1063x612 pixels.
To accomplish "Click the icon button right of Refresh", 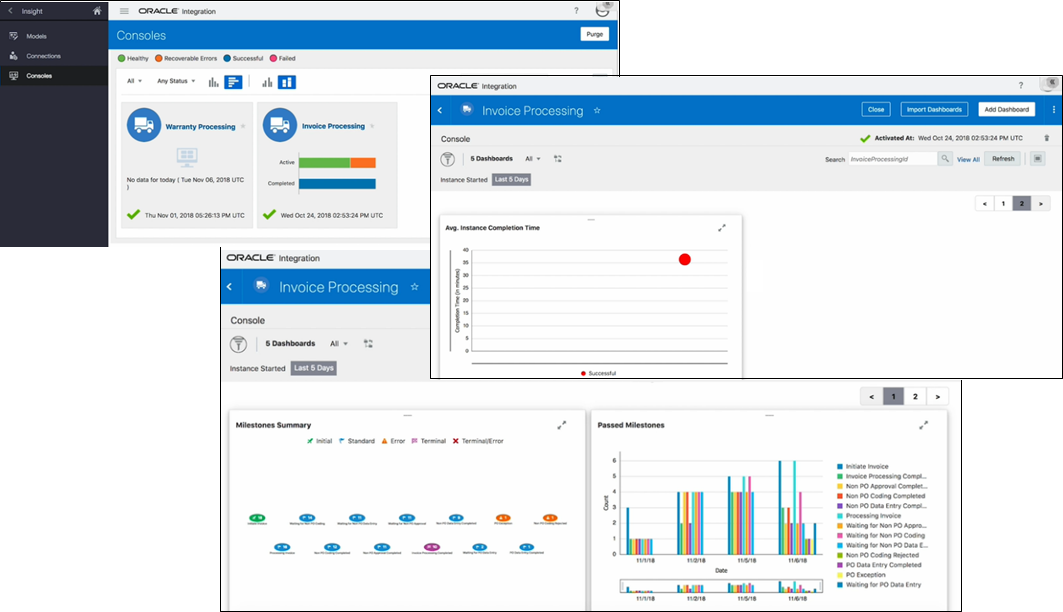I will 1038,159.
